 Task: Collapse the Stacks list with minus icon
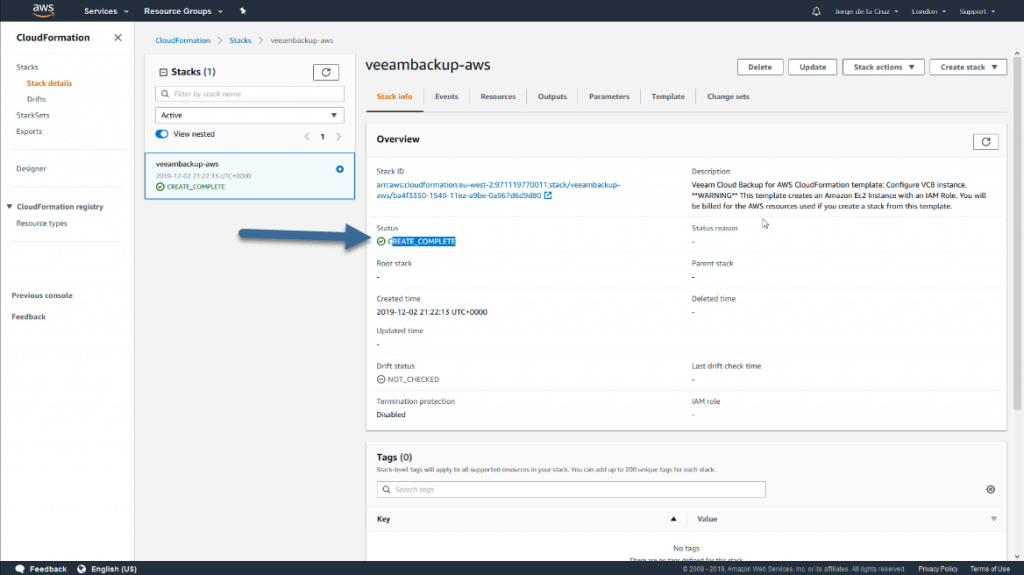tap(163, 72)
